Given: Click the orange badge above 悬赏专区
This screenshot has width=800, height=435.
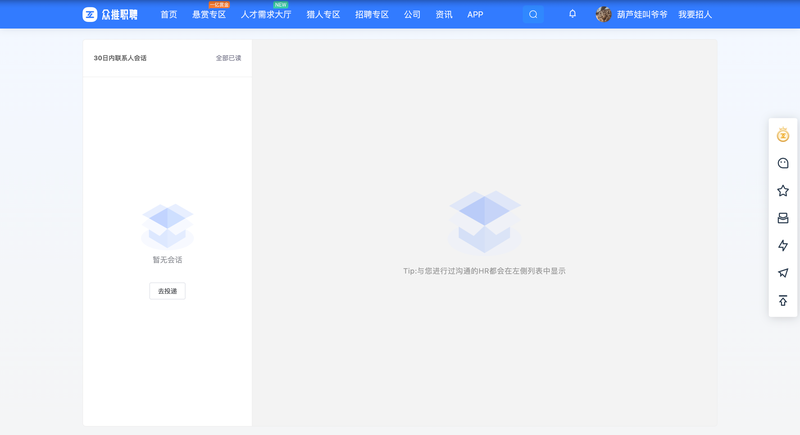Looking at the screenshot, I should coord(219,5).
